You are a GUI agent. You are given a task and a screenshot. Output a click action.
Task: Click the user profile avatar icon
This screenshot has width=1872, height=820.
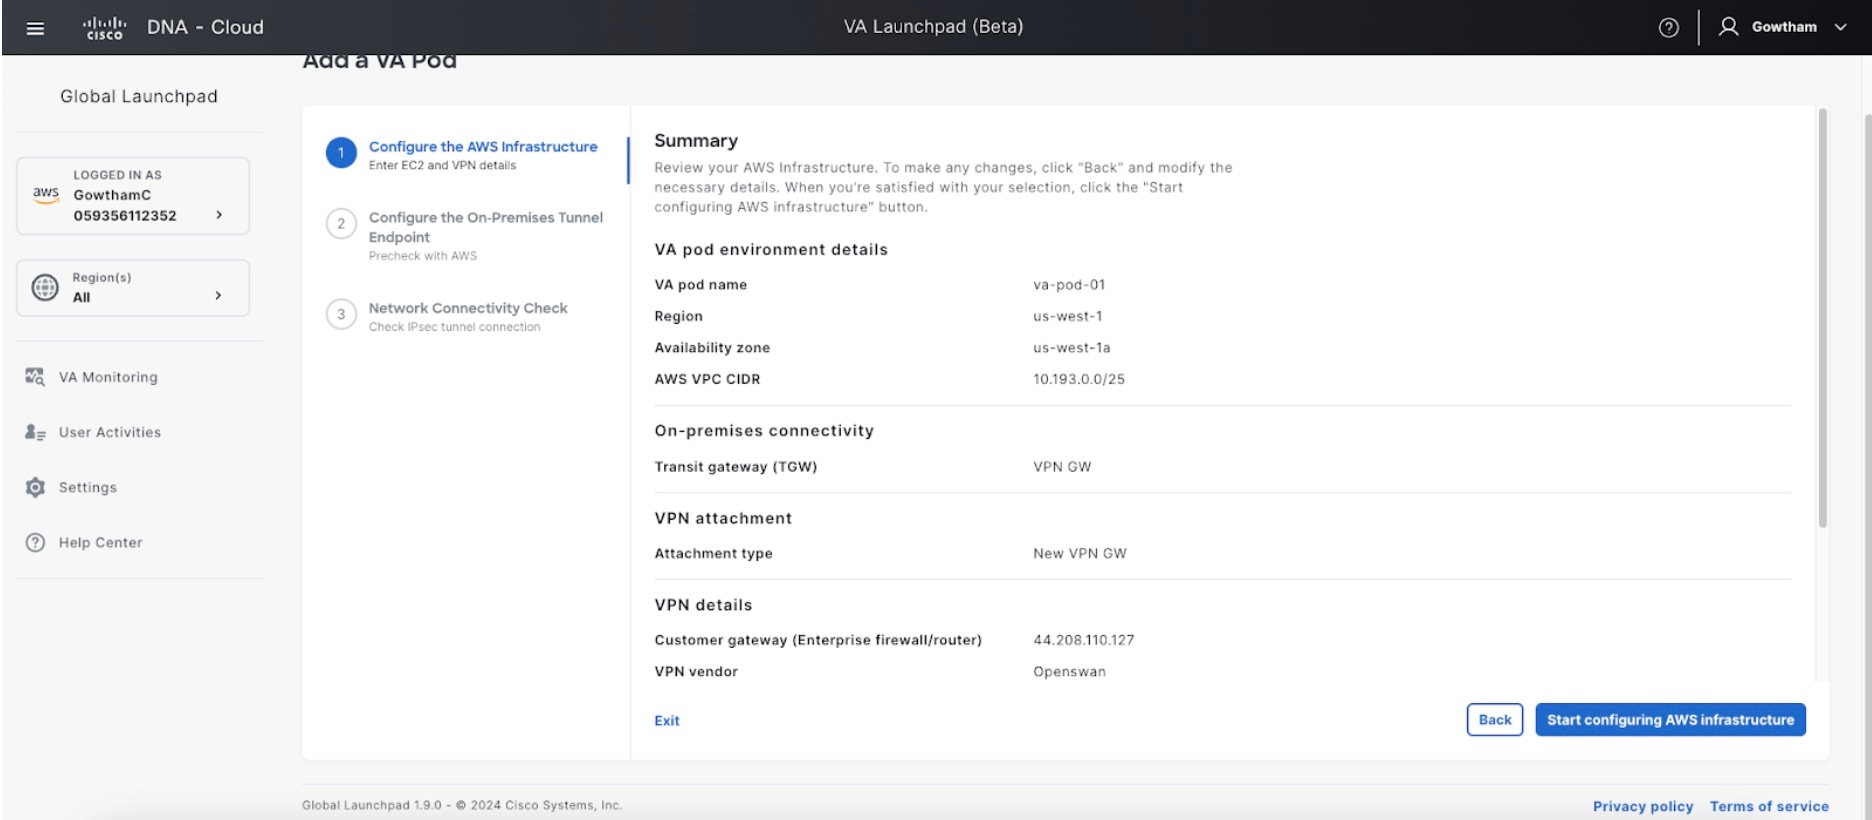click(x=1728, y=27)
